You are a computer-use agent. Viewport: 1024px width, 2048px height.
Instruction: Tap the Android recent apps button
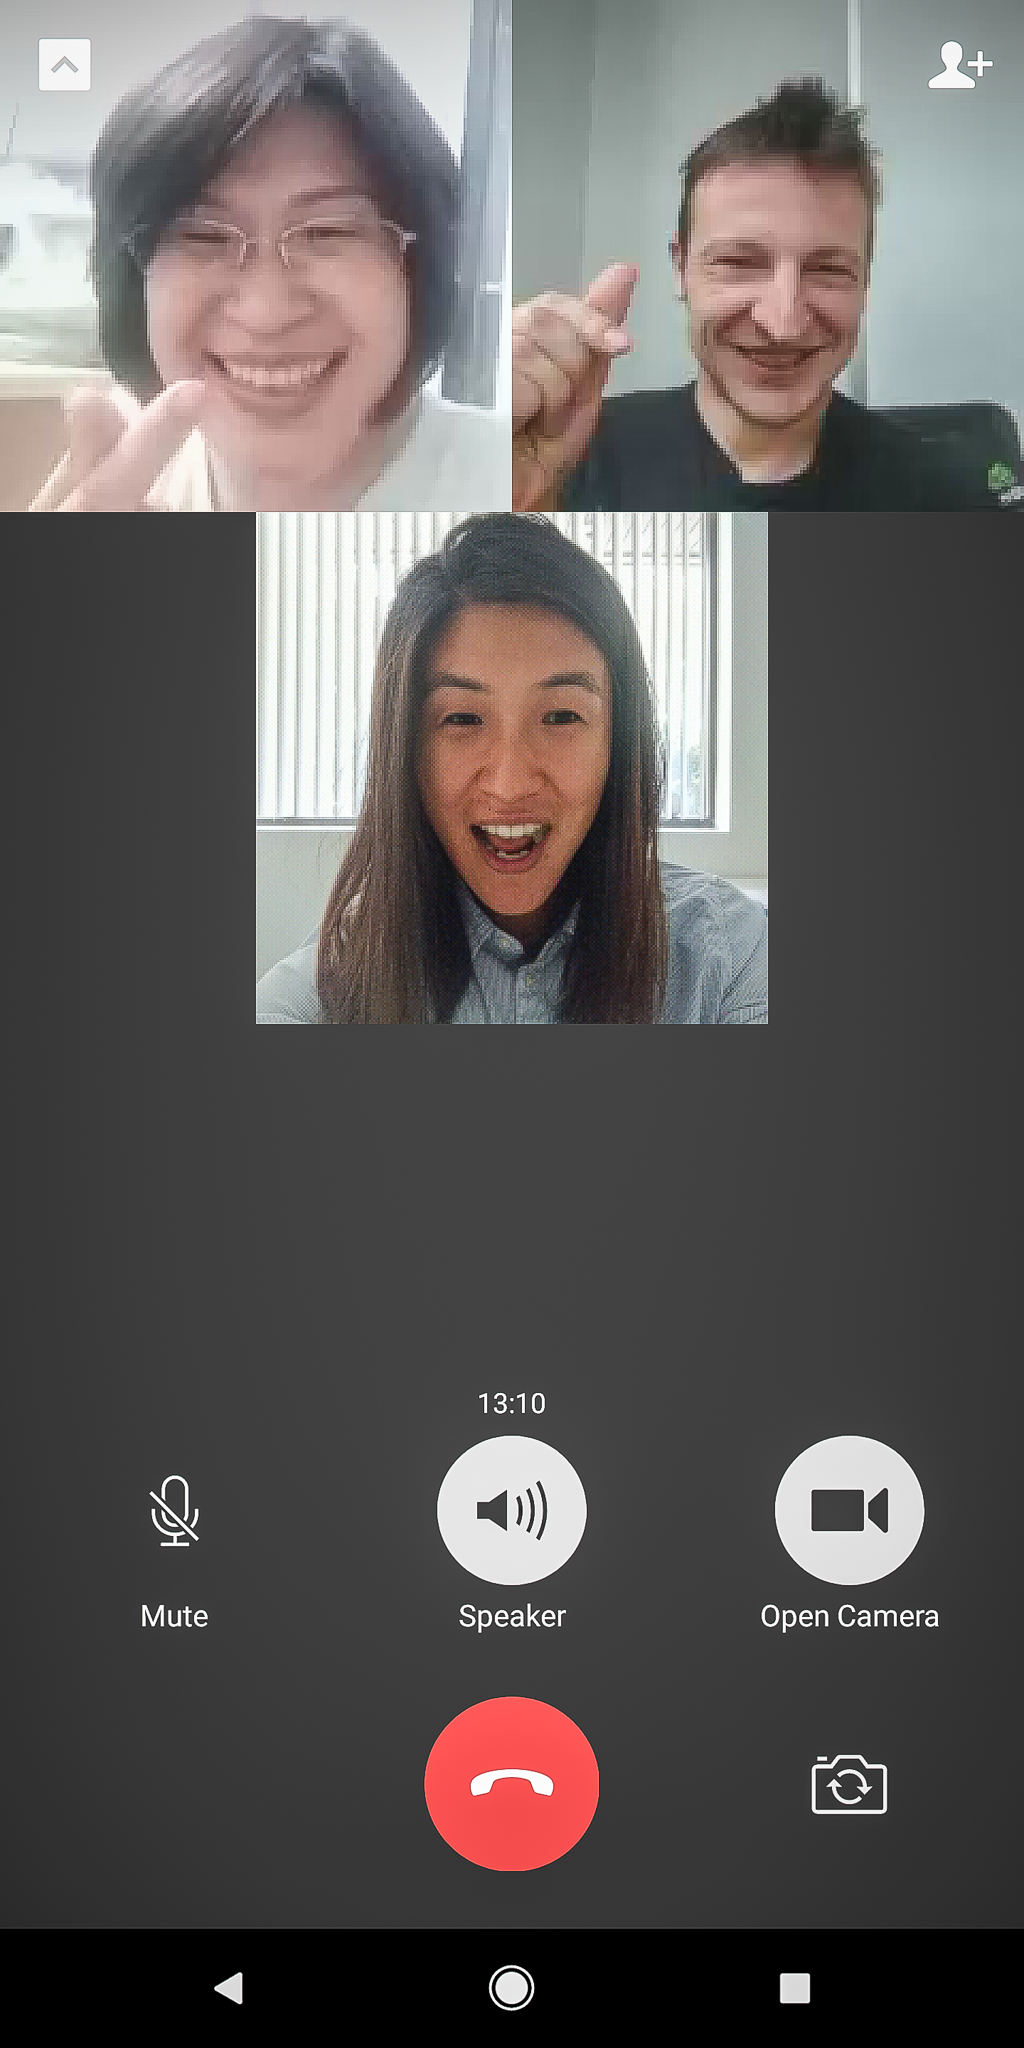tap(795, 1988)
